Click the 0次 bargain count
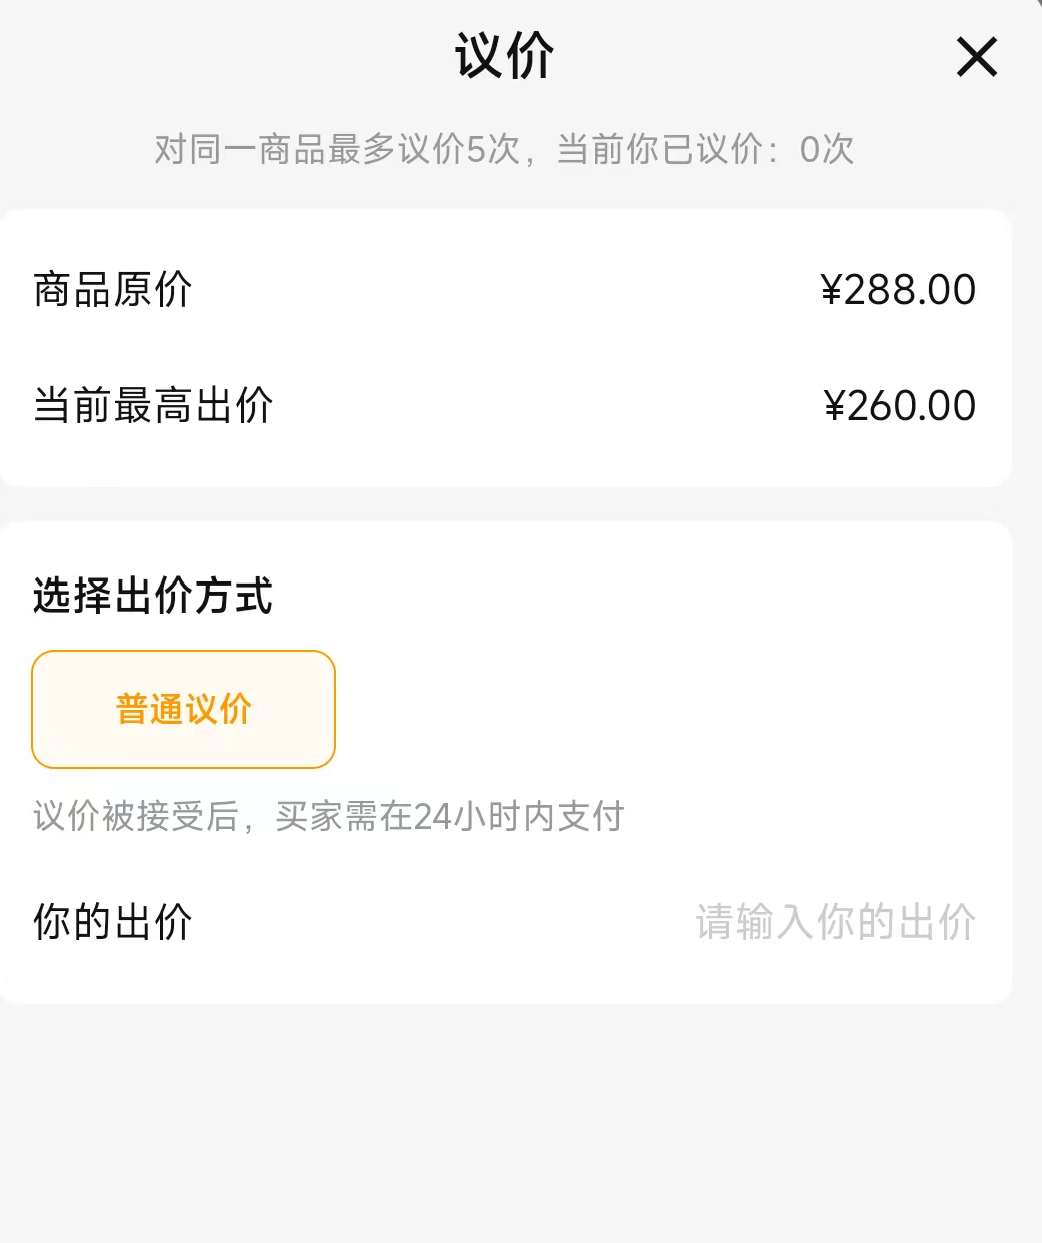1042x1243 pixels. pyautogui.click(x=827, y=150)
